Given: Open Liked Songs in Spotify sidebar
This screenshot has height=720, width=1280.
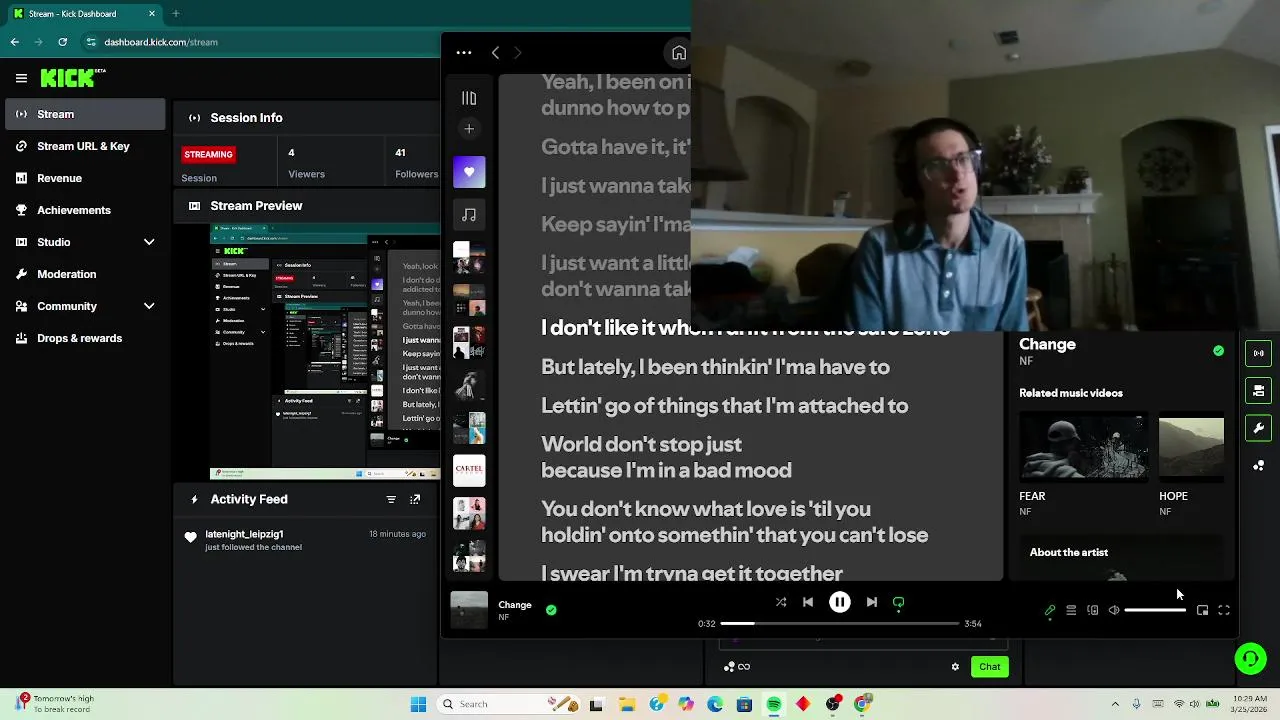Looking at the screenshot, I should click(469, 172).
